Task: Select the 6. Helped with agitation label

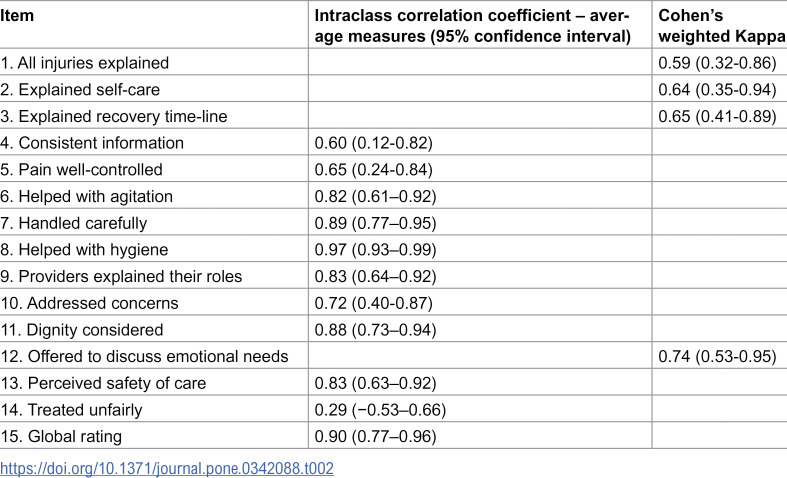Action: (86, 196)
